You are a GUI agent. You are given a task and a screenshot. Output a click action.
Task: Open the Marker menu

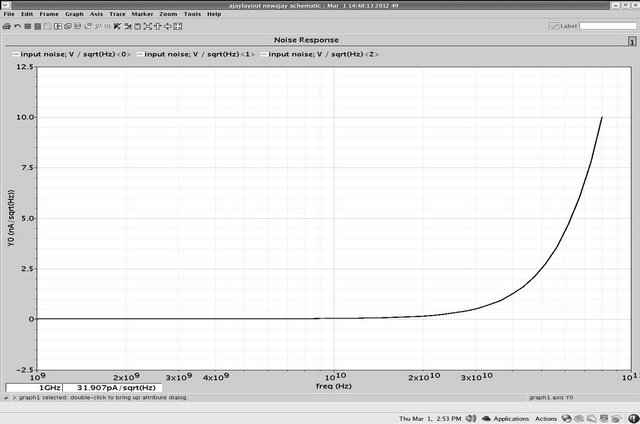[x=142, y=14]
